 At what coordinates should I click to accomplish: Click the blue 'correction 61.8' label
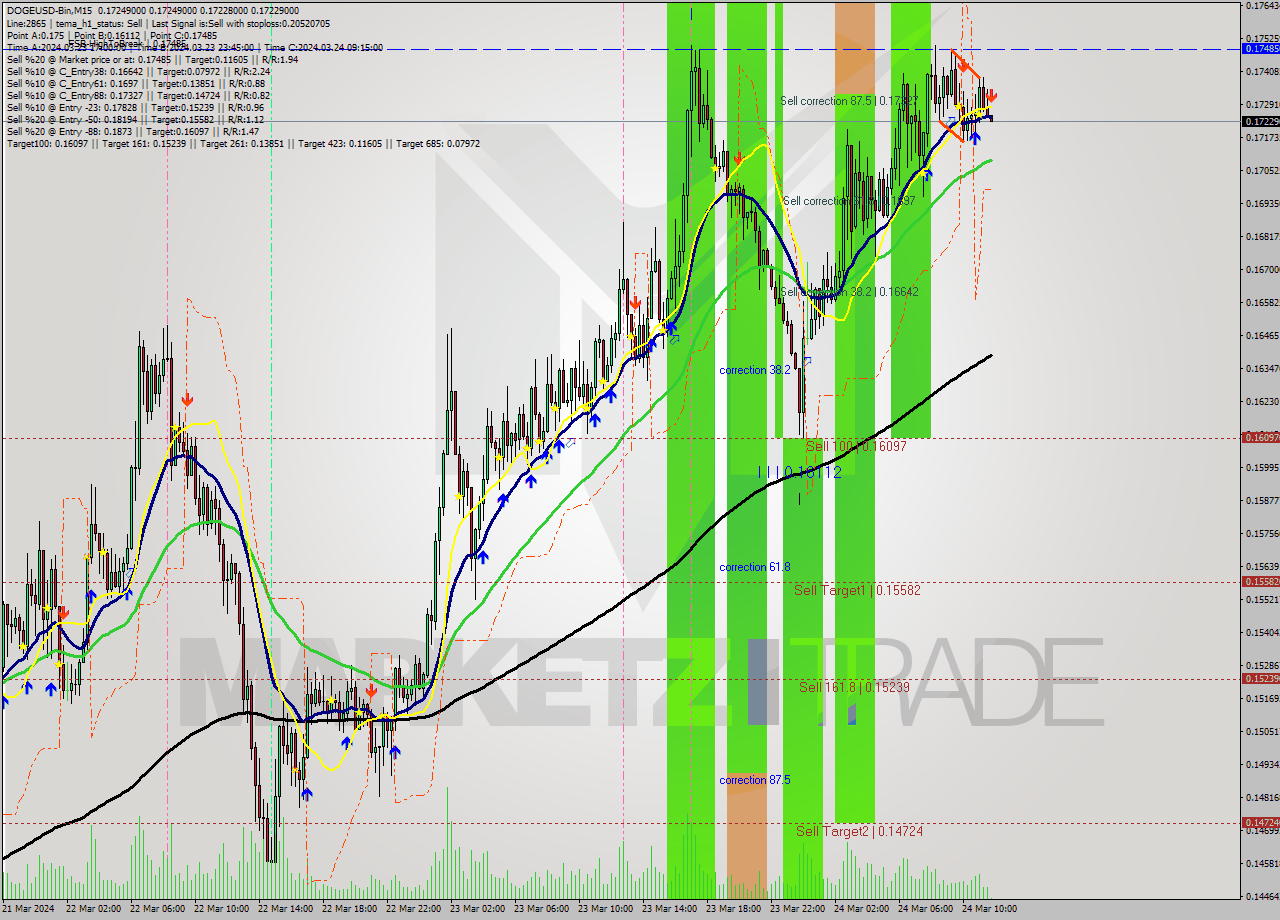coord(755,567)
